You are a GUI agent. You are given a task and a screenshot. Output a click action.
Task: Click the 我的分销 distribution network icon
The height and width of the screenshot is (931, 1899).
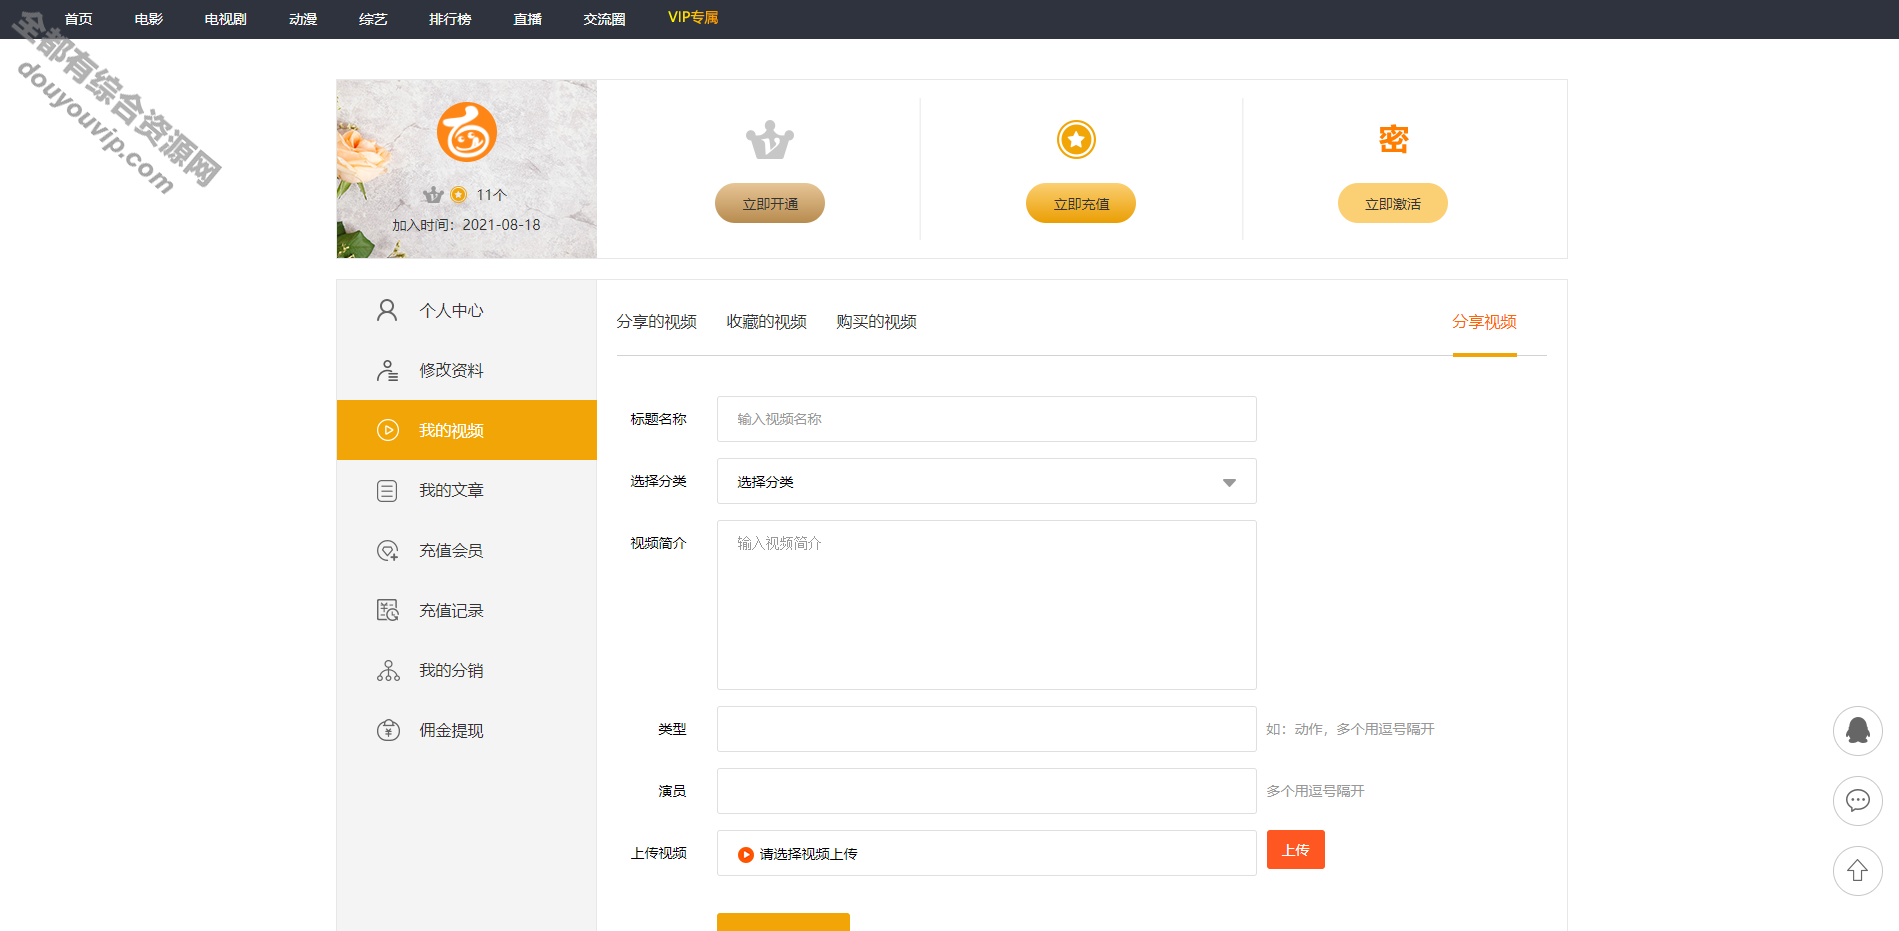pos(388,670)
